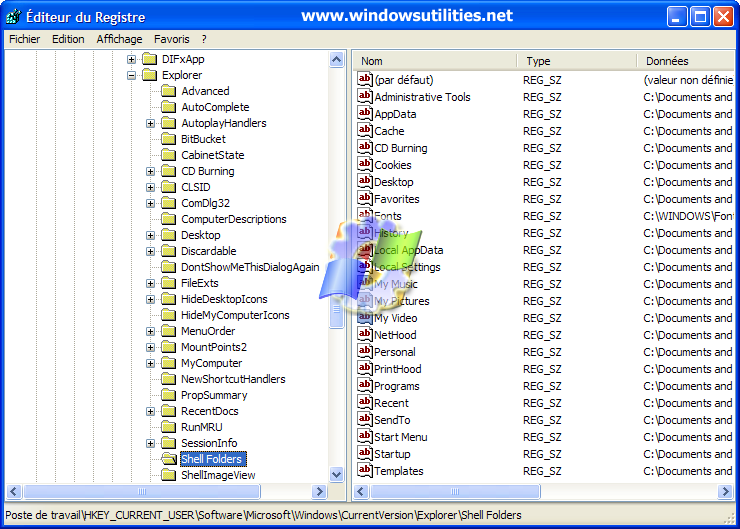Image resolution: width=740 pixels, height=529 pixels.
Task: Click the string icon of NetHood
Action: click(365, 335)
